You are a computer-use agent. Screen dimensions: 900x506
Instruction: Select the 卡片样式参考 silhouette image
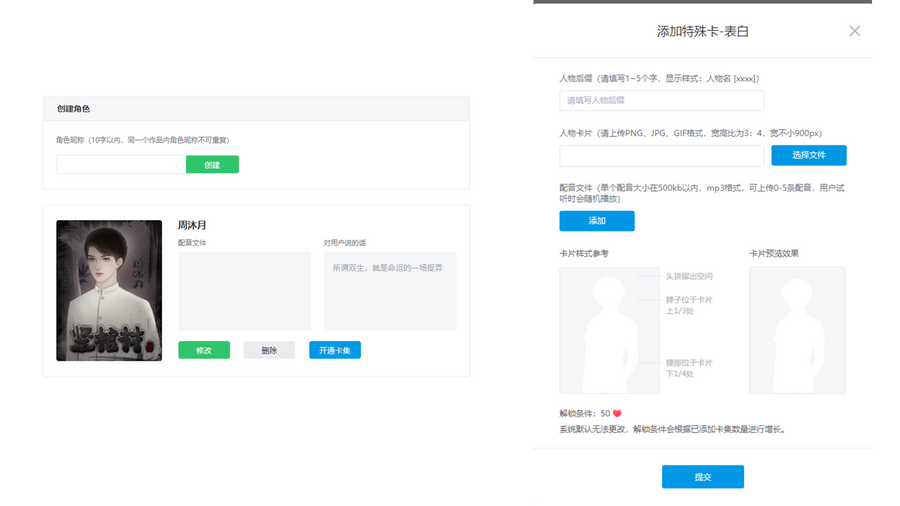[x=595, y=330]
